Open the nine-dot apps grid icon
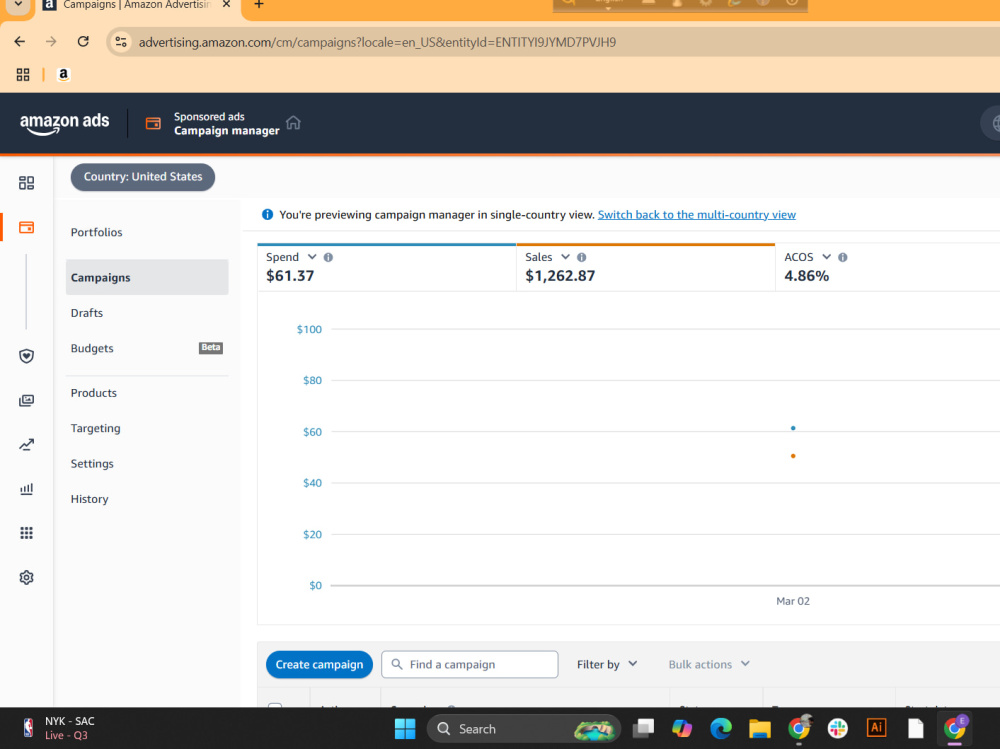The width and height of the screenshot is (1000, 749). click(x=26, y=533)
